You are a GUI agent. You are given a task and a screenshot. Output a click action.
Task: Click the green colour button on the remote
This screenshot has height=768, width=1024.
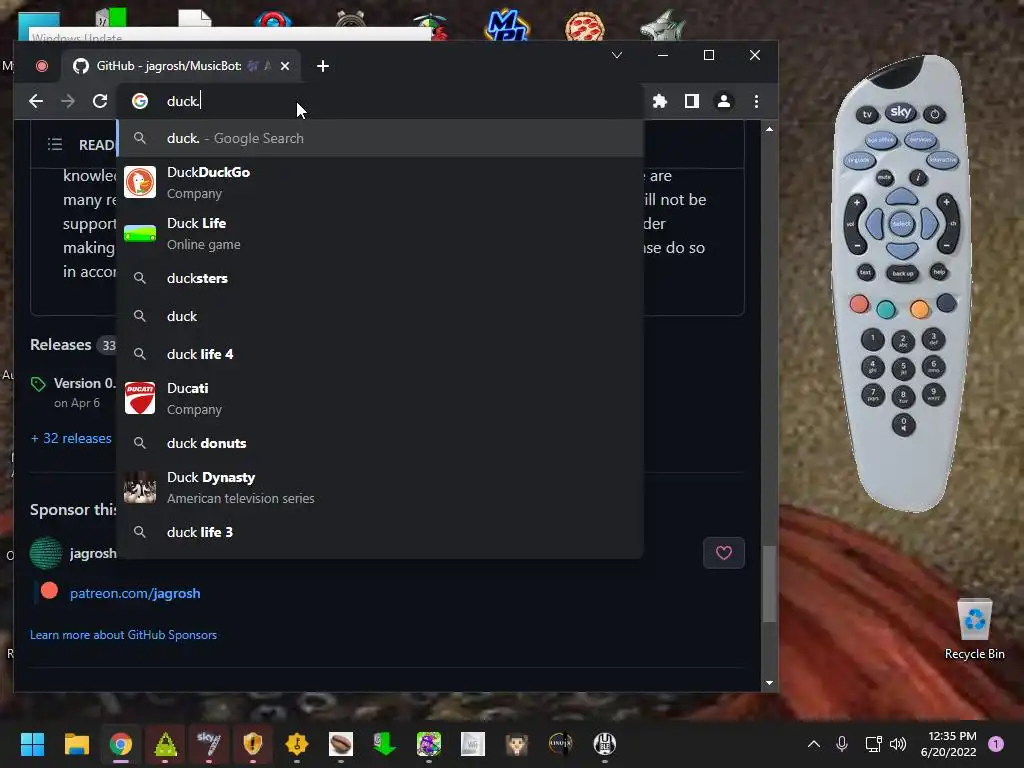(886, 310)
